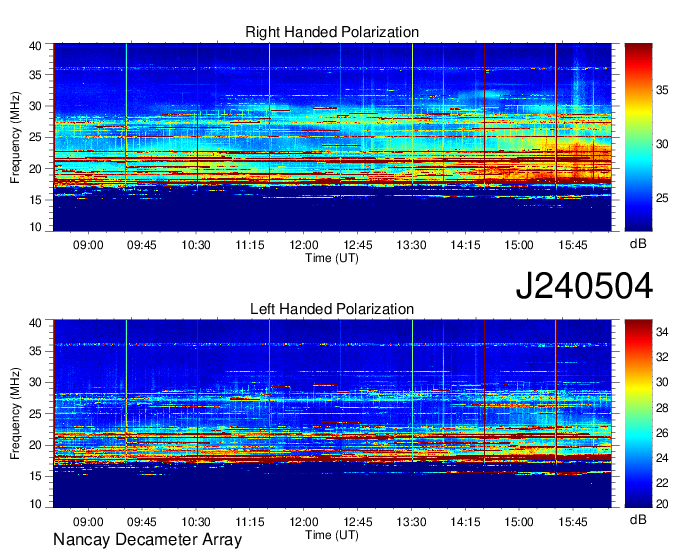Click 11:15 tick on bottom plot
680x552 pixels.
pyautogui.click(x=250, y=522)
